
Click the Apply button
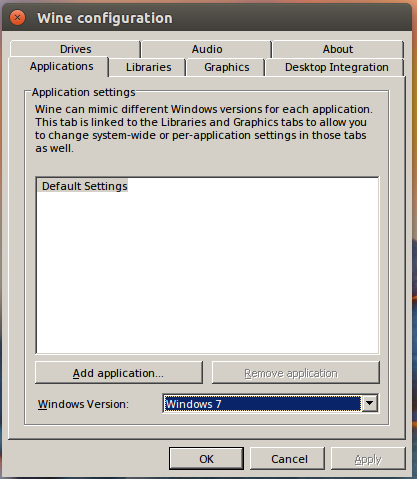(368, 459)
